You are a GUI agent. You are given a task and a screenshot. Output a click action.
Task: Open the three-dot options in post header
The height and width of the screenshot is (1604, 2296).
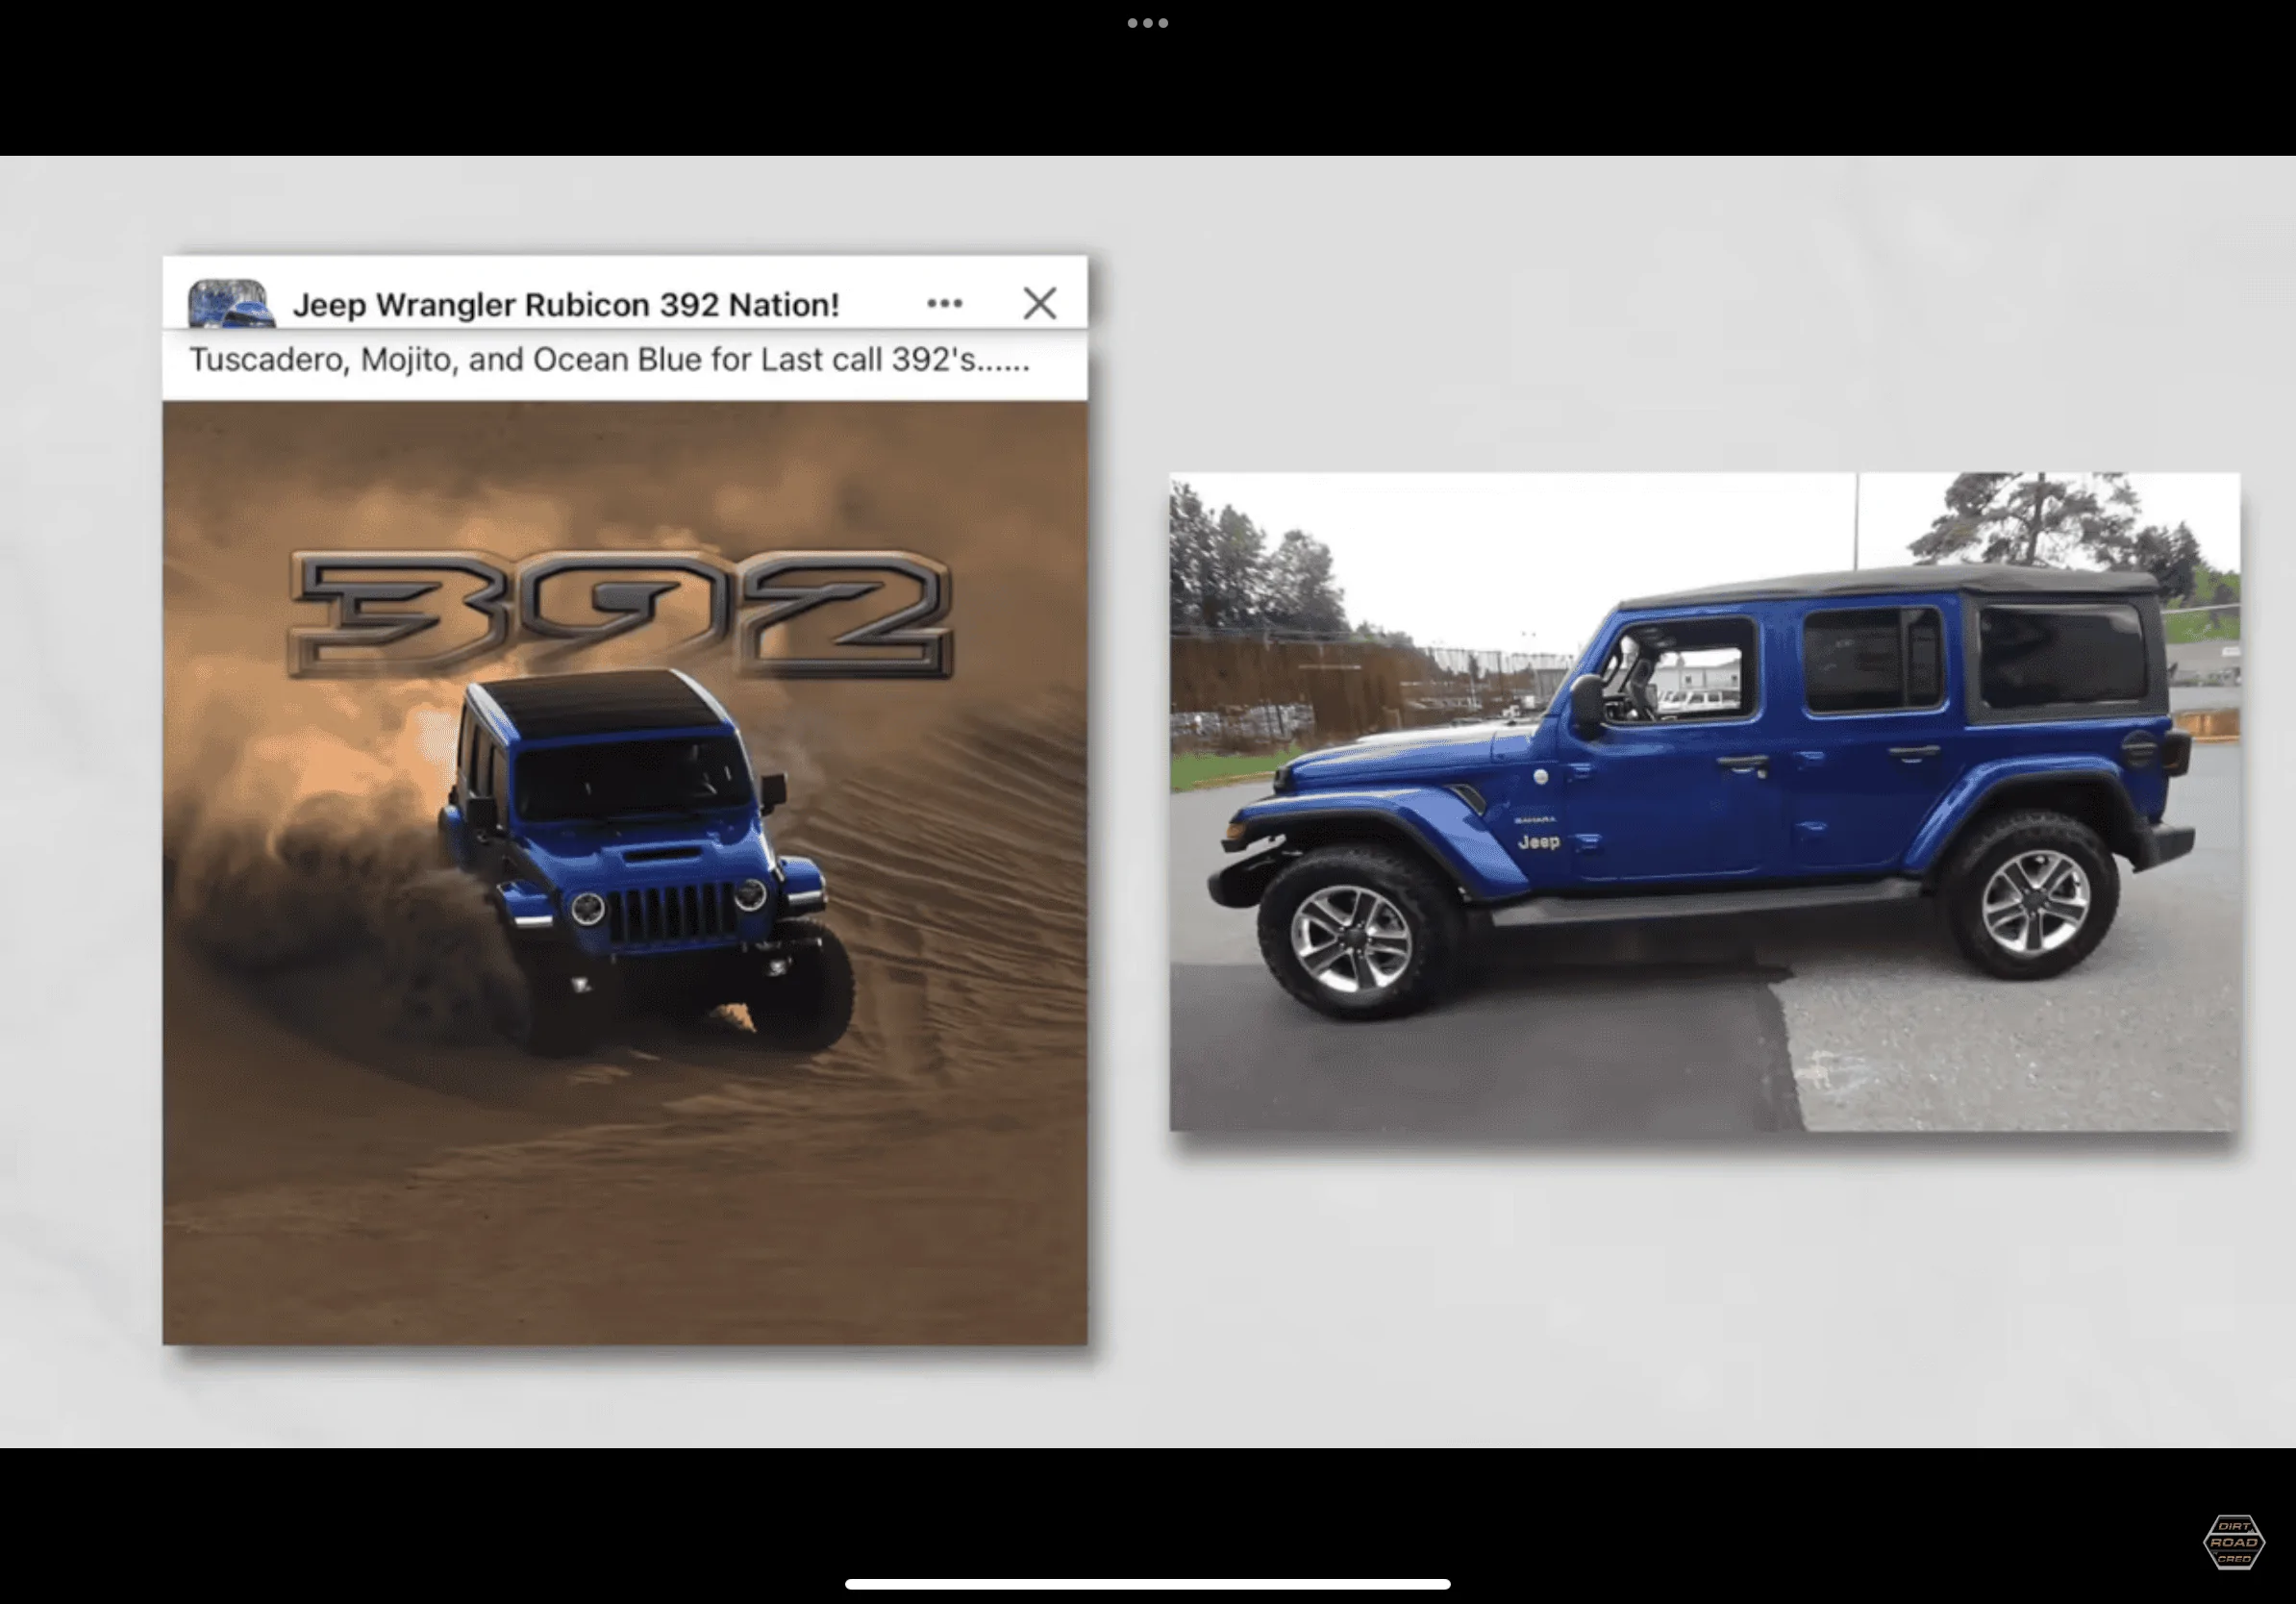coord(944,303)
